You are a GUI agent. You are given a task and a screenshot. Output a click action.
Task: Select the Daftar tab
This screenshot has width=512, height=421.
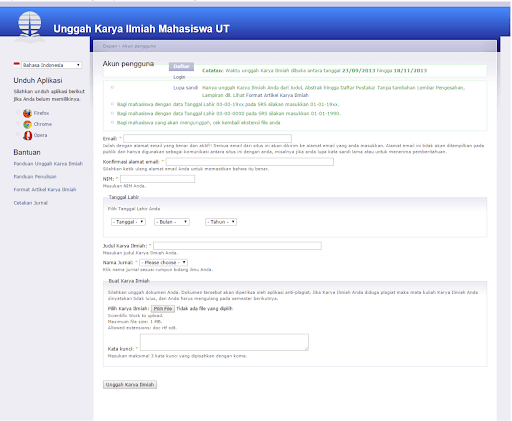pyautogui.click(x=181, y=66)
